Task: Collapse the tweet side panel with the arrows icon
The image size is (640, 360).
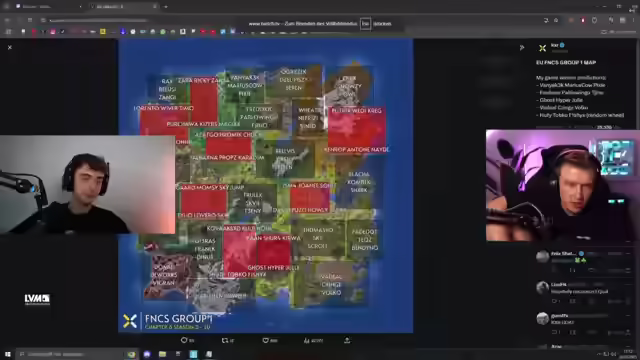Action: pos(522,48)
